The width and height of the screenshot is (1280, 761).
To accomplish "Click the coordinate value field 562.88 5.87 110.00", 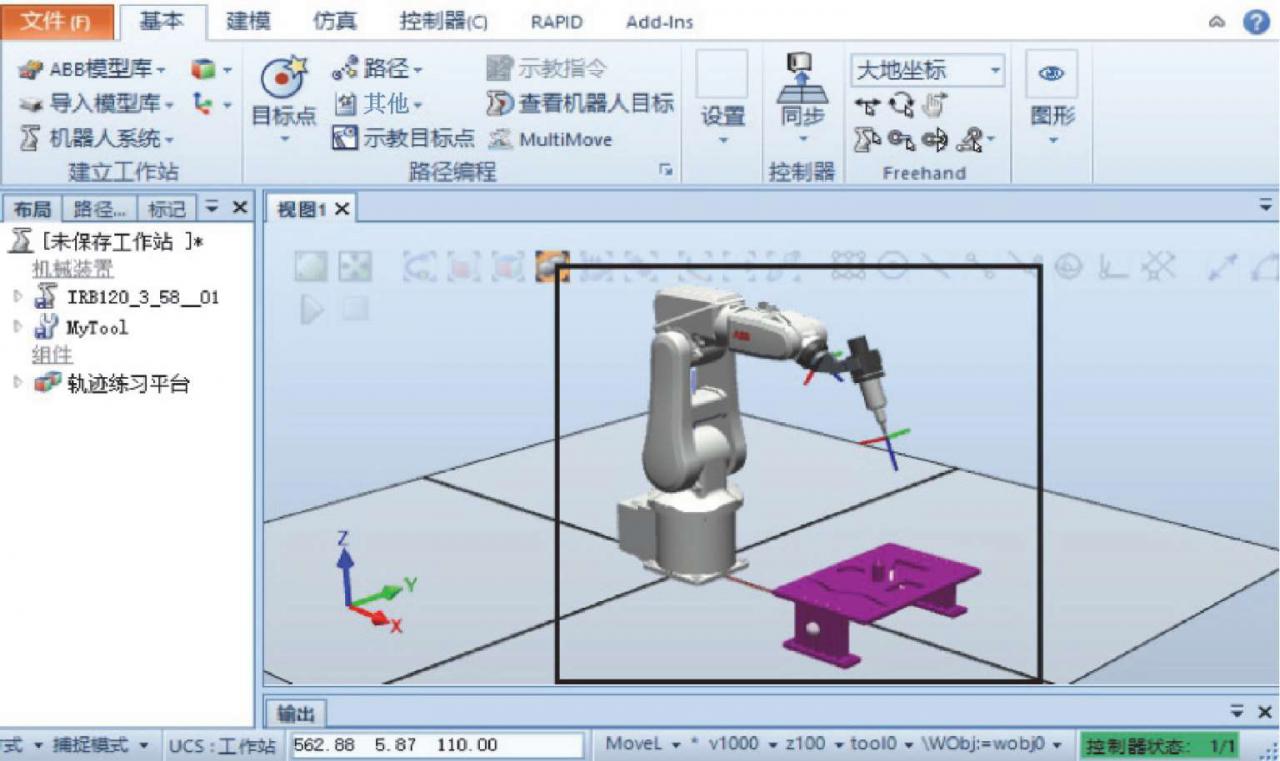I will 436,745.
